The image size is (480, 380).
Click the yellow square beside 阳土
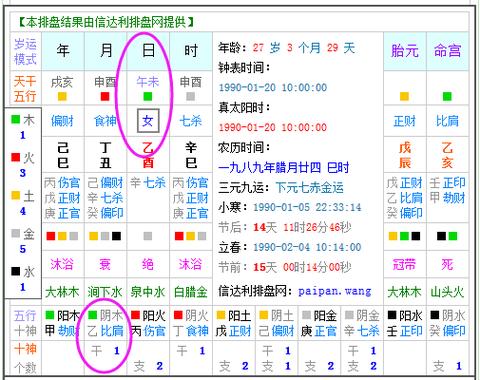pyautogui.click(x=221, y=315)
